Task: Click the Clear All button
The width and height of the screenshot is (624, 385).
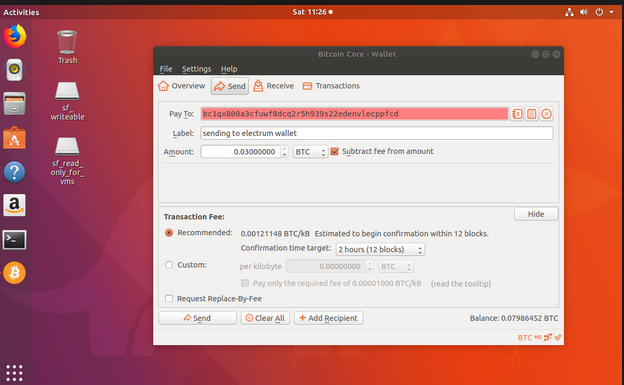Action: click(265, 318)
